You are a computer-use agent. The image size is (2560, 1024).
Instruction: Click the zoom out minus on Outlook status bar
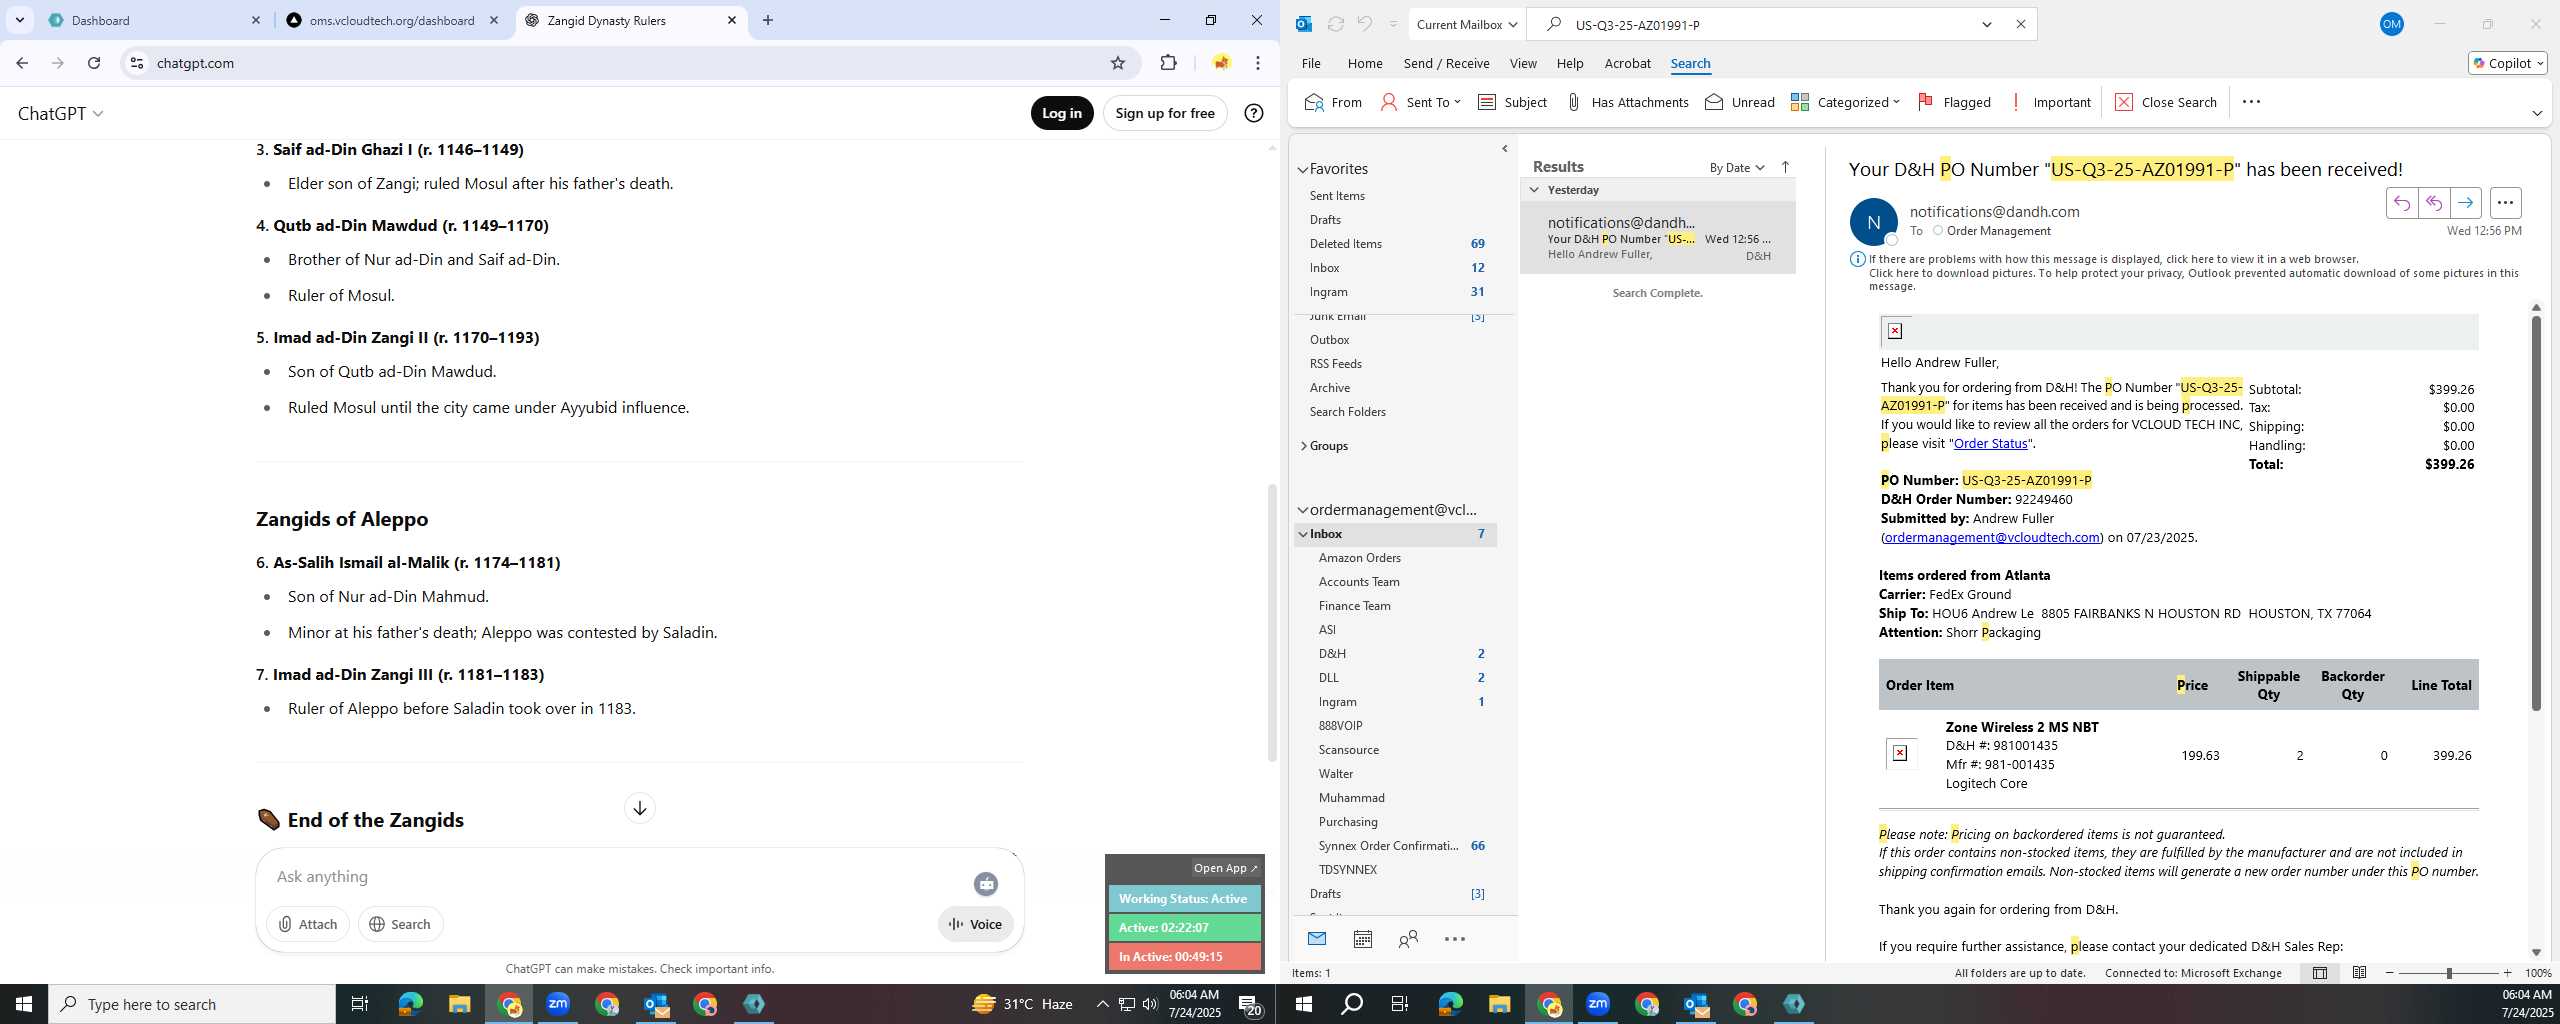[x=2390, y=973]
